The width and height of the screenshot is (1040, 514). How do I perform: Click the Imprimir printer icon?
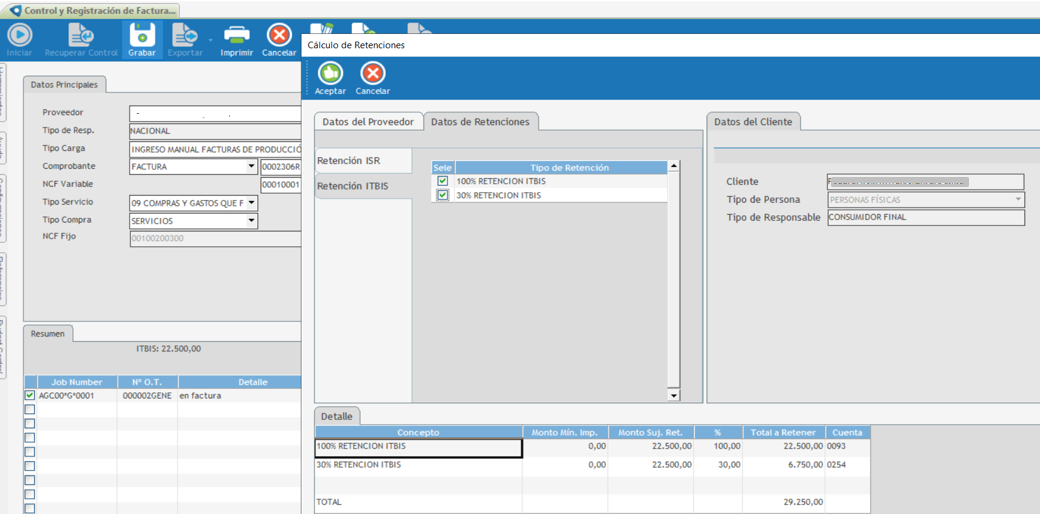[x=237, y=34]
